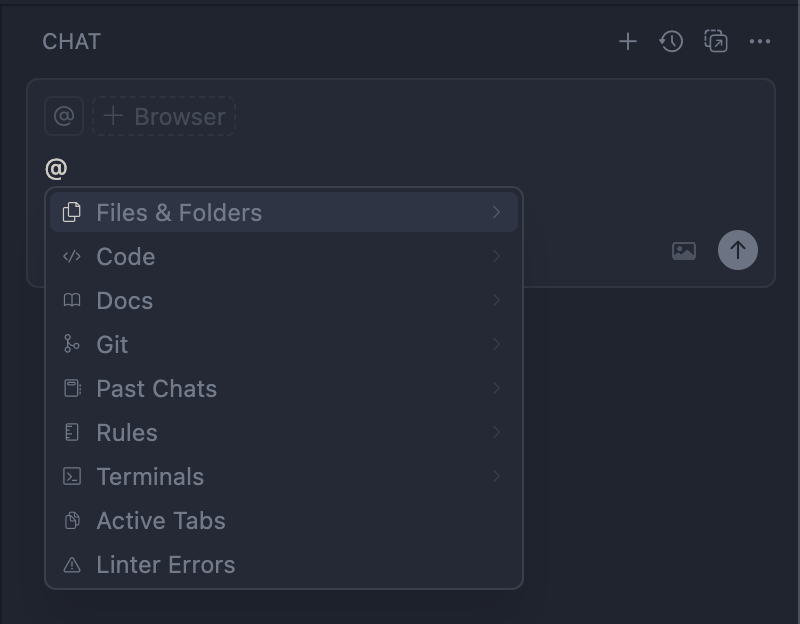This screenshot has width=800, height=624.
Task: Select Past Chats from the mention menu
Action: click(157, 388)
